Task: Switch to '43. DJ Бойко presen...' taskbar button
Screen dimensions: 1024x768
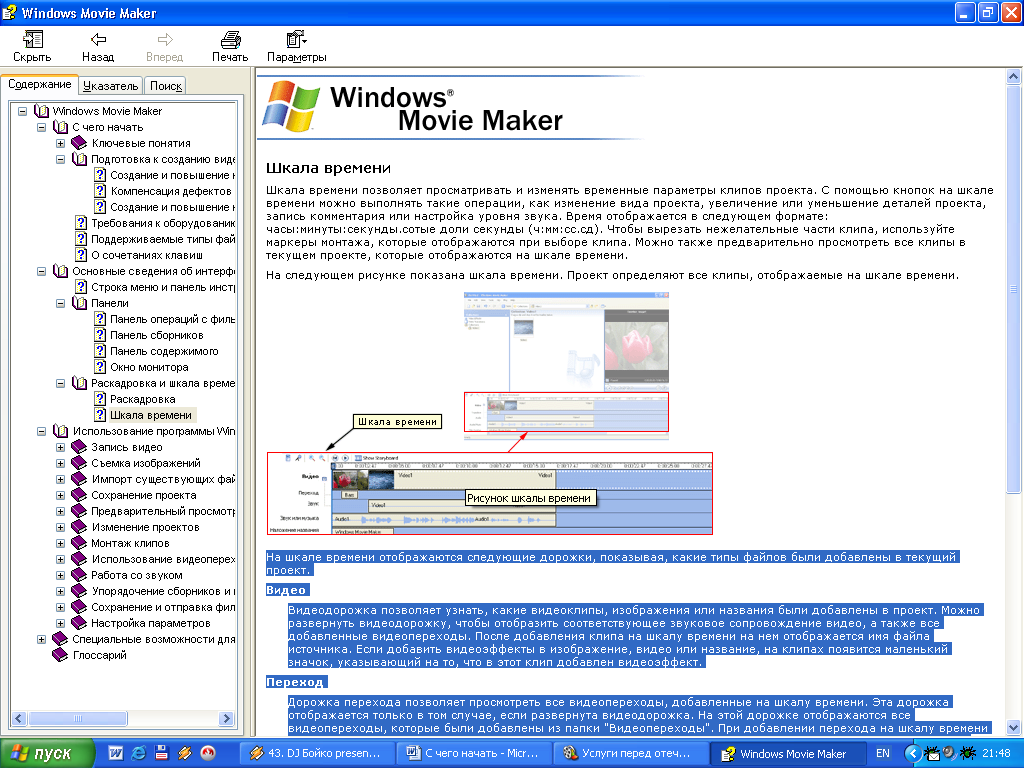Action: point(318,753)
